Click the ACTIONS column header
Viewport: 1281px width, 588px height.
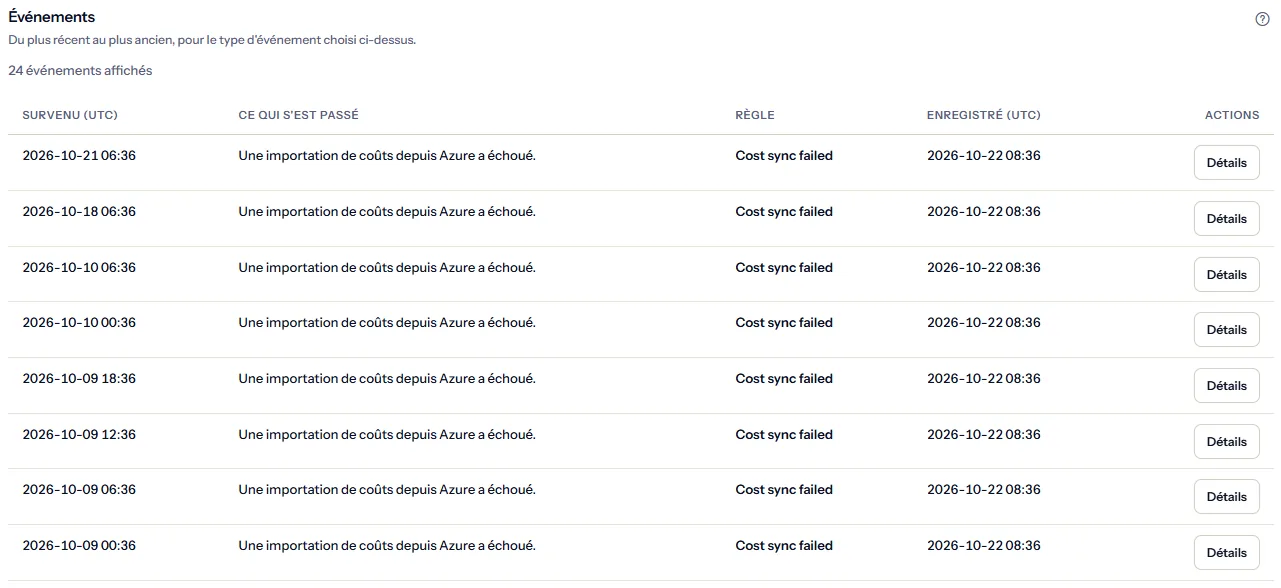coord(1232,115)
